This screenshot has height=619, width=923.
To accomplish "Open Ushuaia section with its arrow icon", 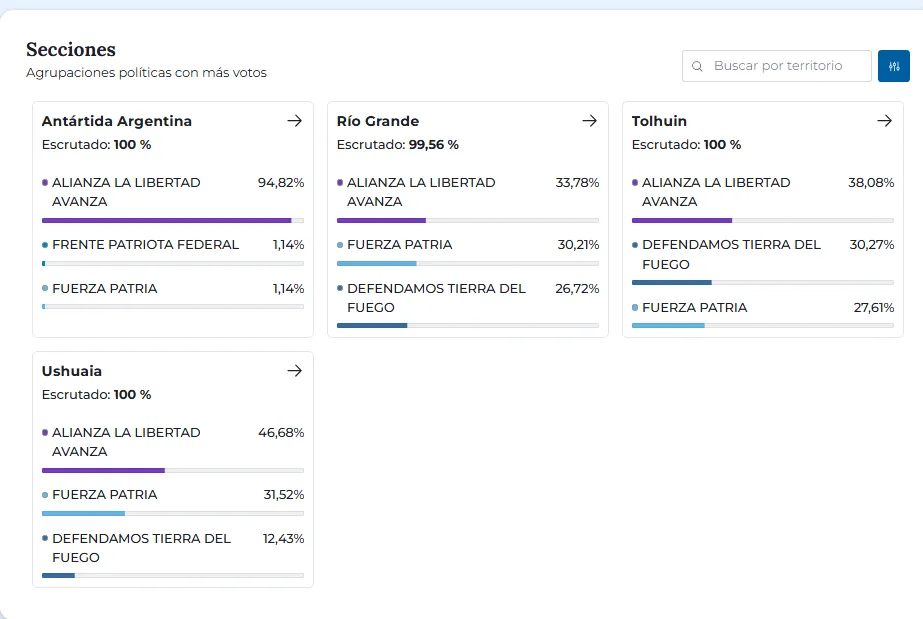I will 294,371.
